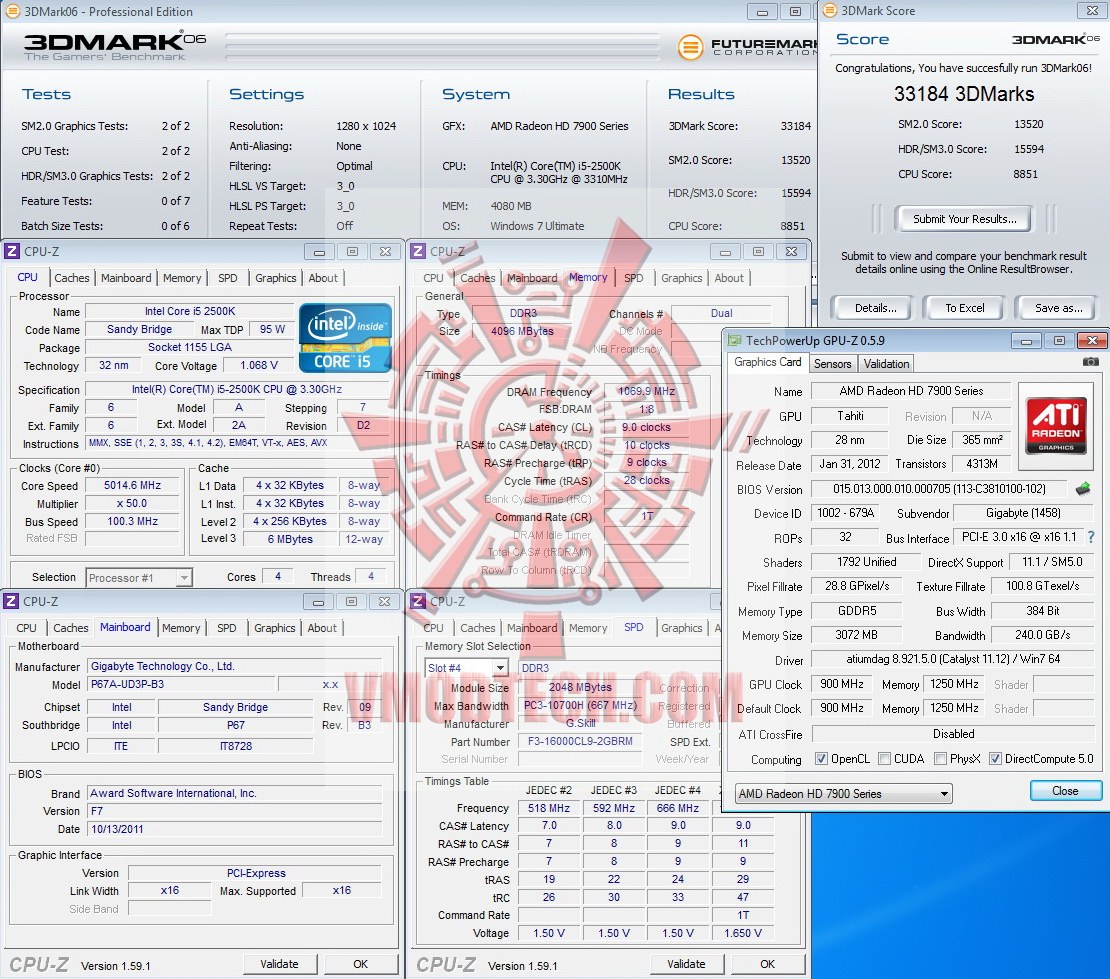Click GPU-Z screenshot camera icon

tap(1090, 362)
